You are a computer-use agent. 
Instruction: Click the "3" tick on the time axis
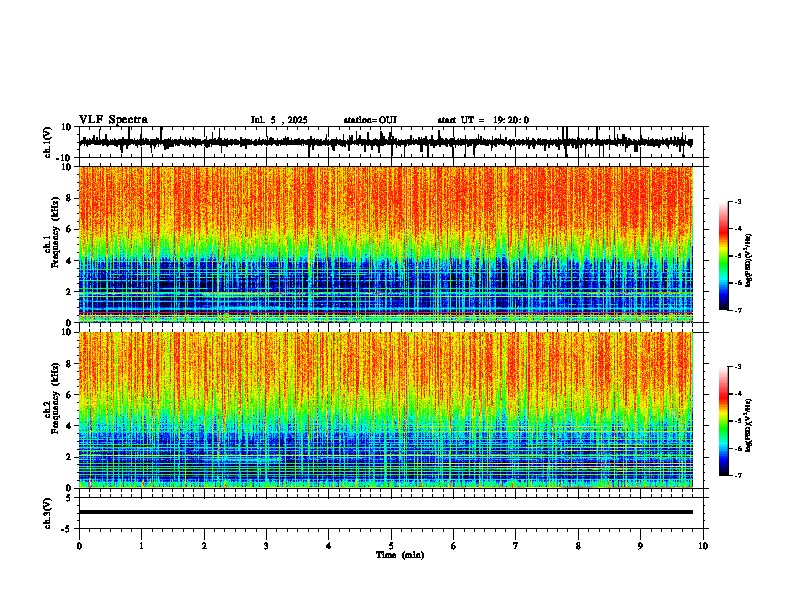coord(266,546)
